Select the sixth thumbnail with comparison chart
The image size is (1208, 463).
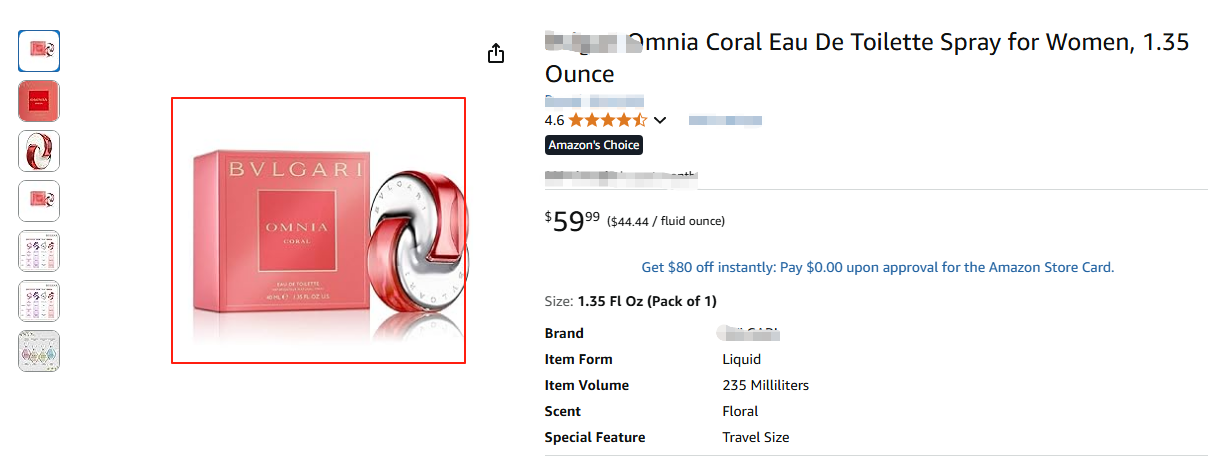[x=39, y=301]
